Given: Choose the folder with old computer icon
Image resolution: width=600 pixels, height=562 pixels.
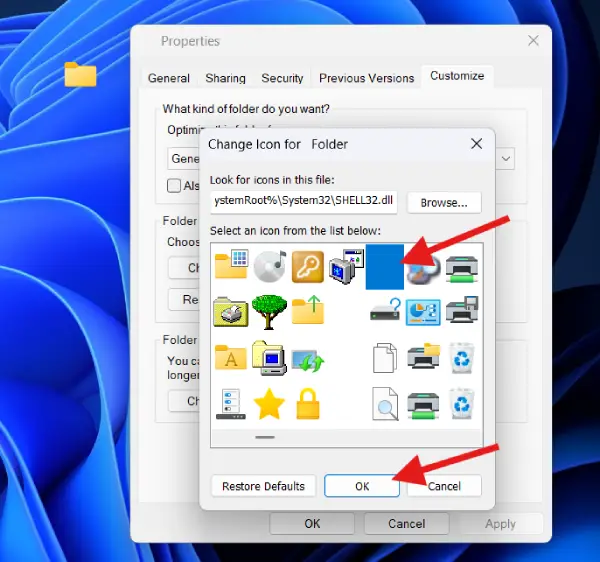Looking at the screenshot, I should tap(269, 358).
